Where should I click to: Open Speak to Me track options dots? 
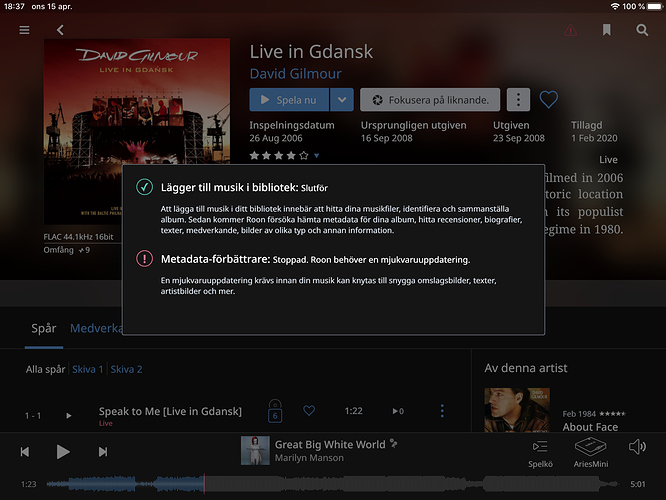[x=442, y=410]
